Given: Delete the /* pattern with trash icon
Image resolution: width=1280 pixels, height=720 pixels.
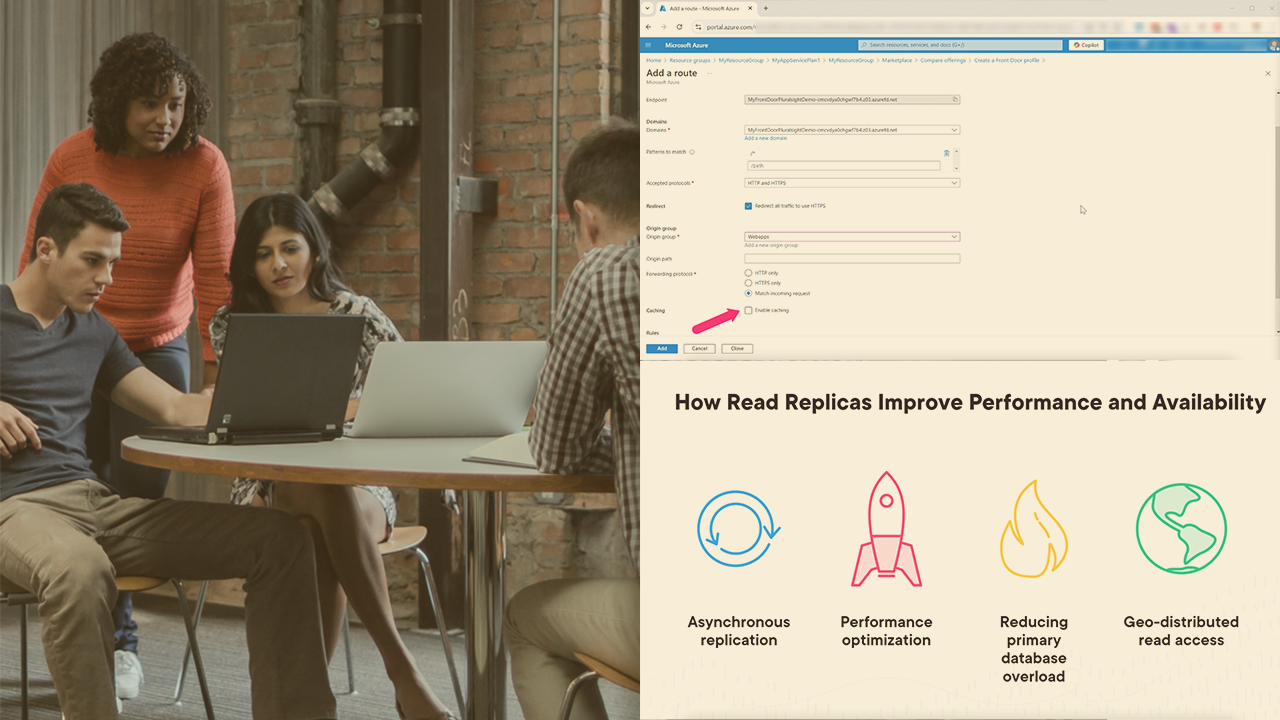Looking at the screenshot, I should pyautogui.click(x=946, y=153).
